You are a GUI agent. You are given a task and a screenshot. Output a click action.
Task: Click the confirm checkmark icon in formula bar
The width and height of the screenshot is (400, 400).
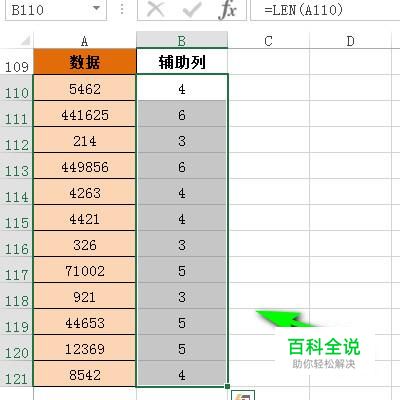192,9
